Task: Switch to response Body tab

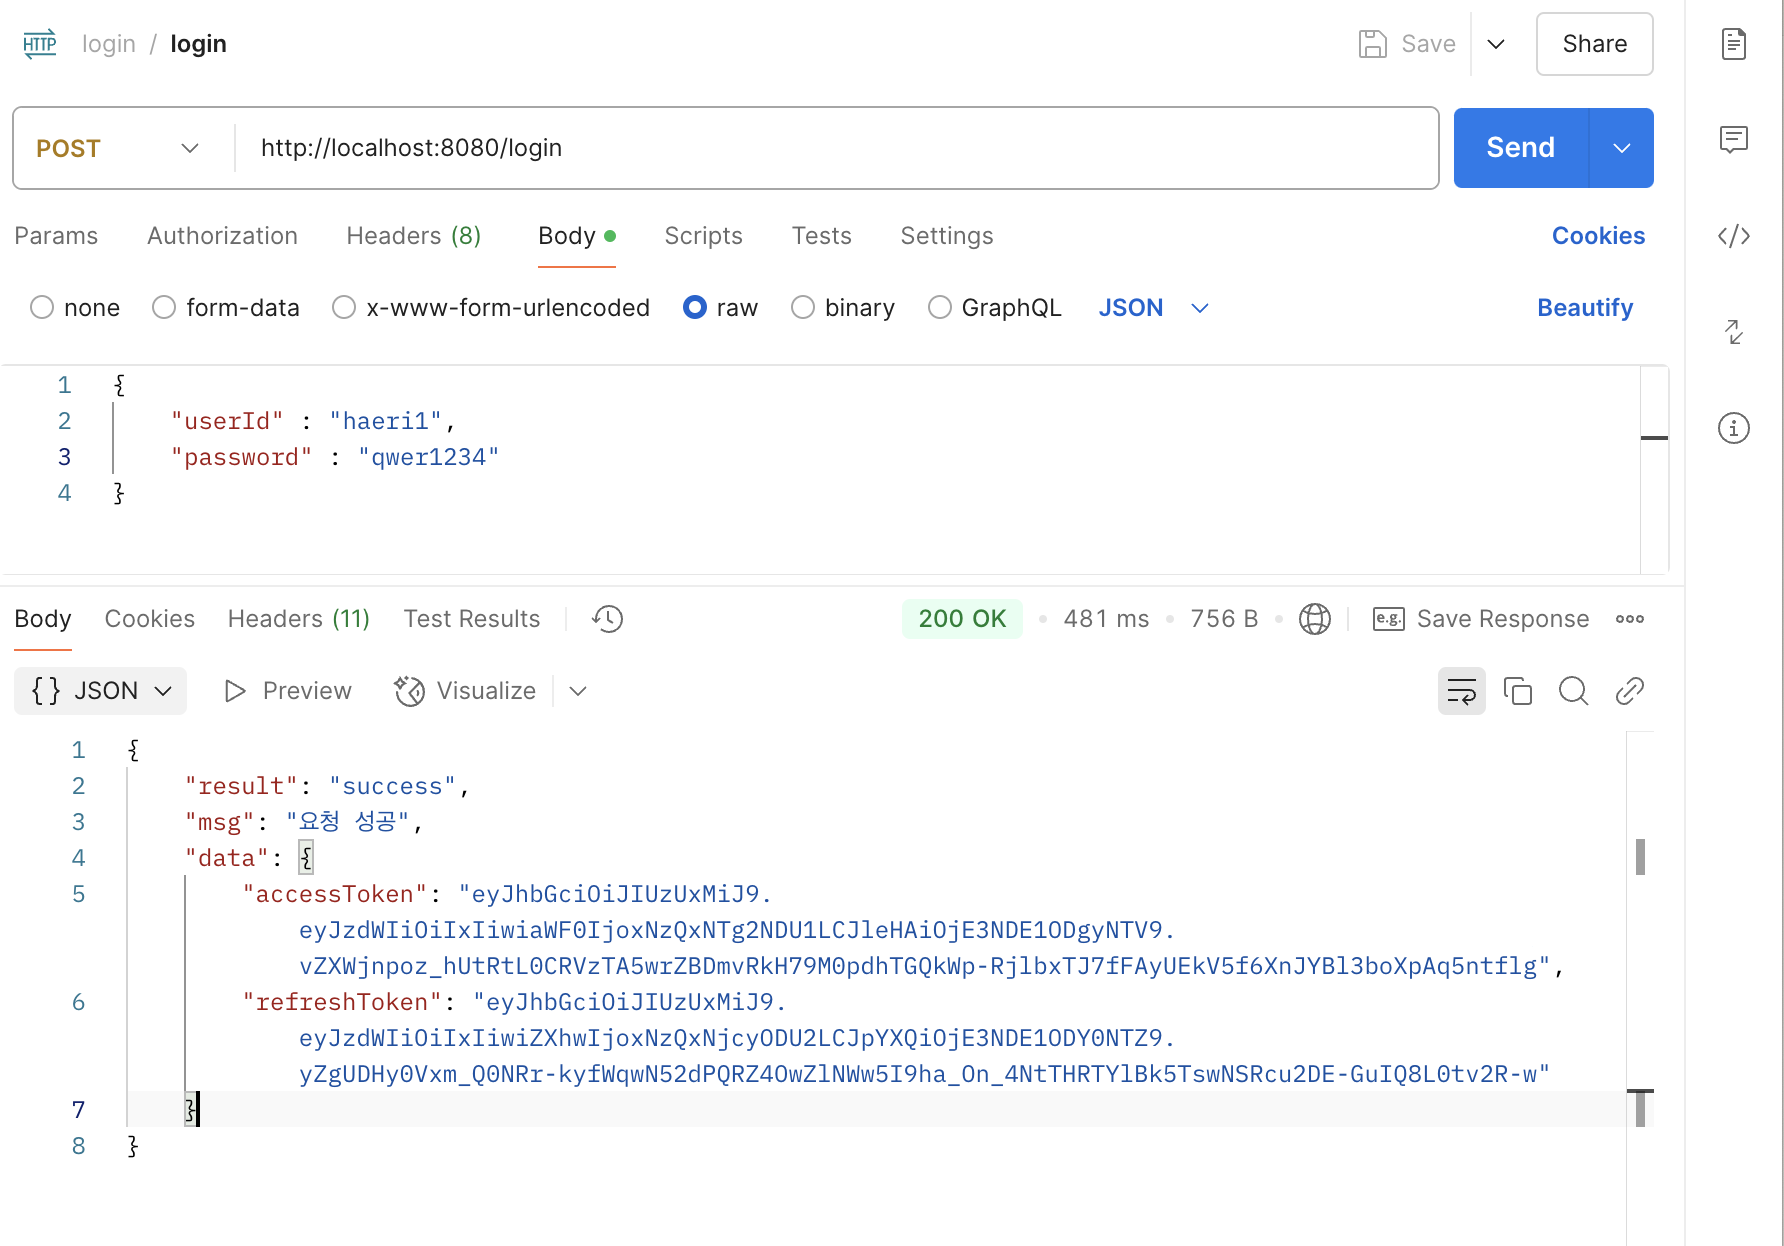Action: pos(43,619)
